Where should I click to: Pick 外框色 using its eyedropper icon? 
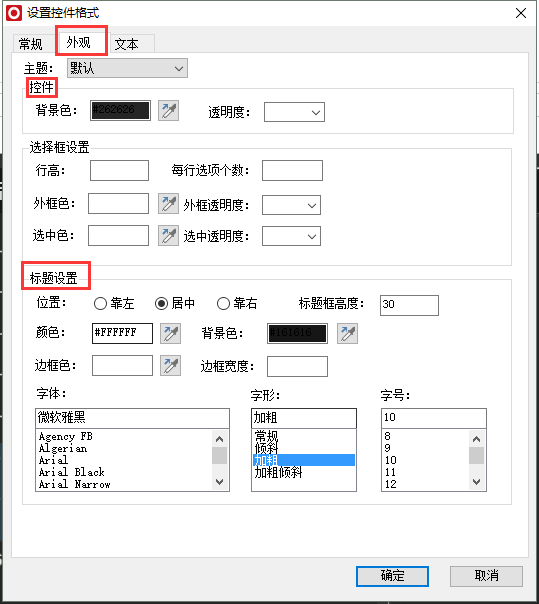[168, 204]
